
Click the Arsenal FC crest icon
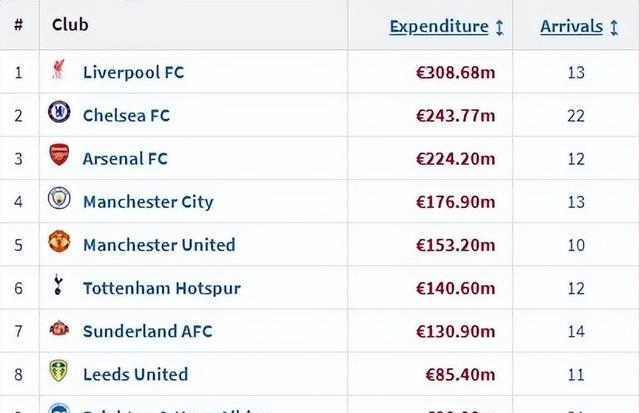point(59,154)
